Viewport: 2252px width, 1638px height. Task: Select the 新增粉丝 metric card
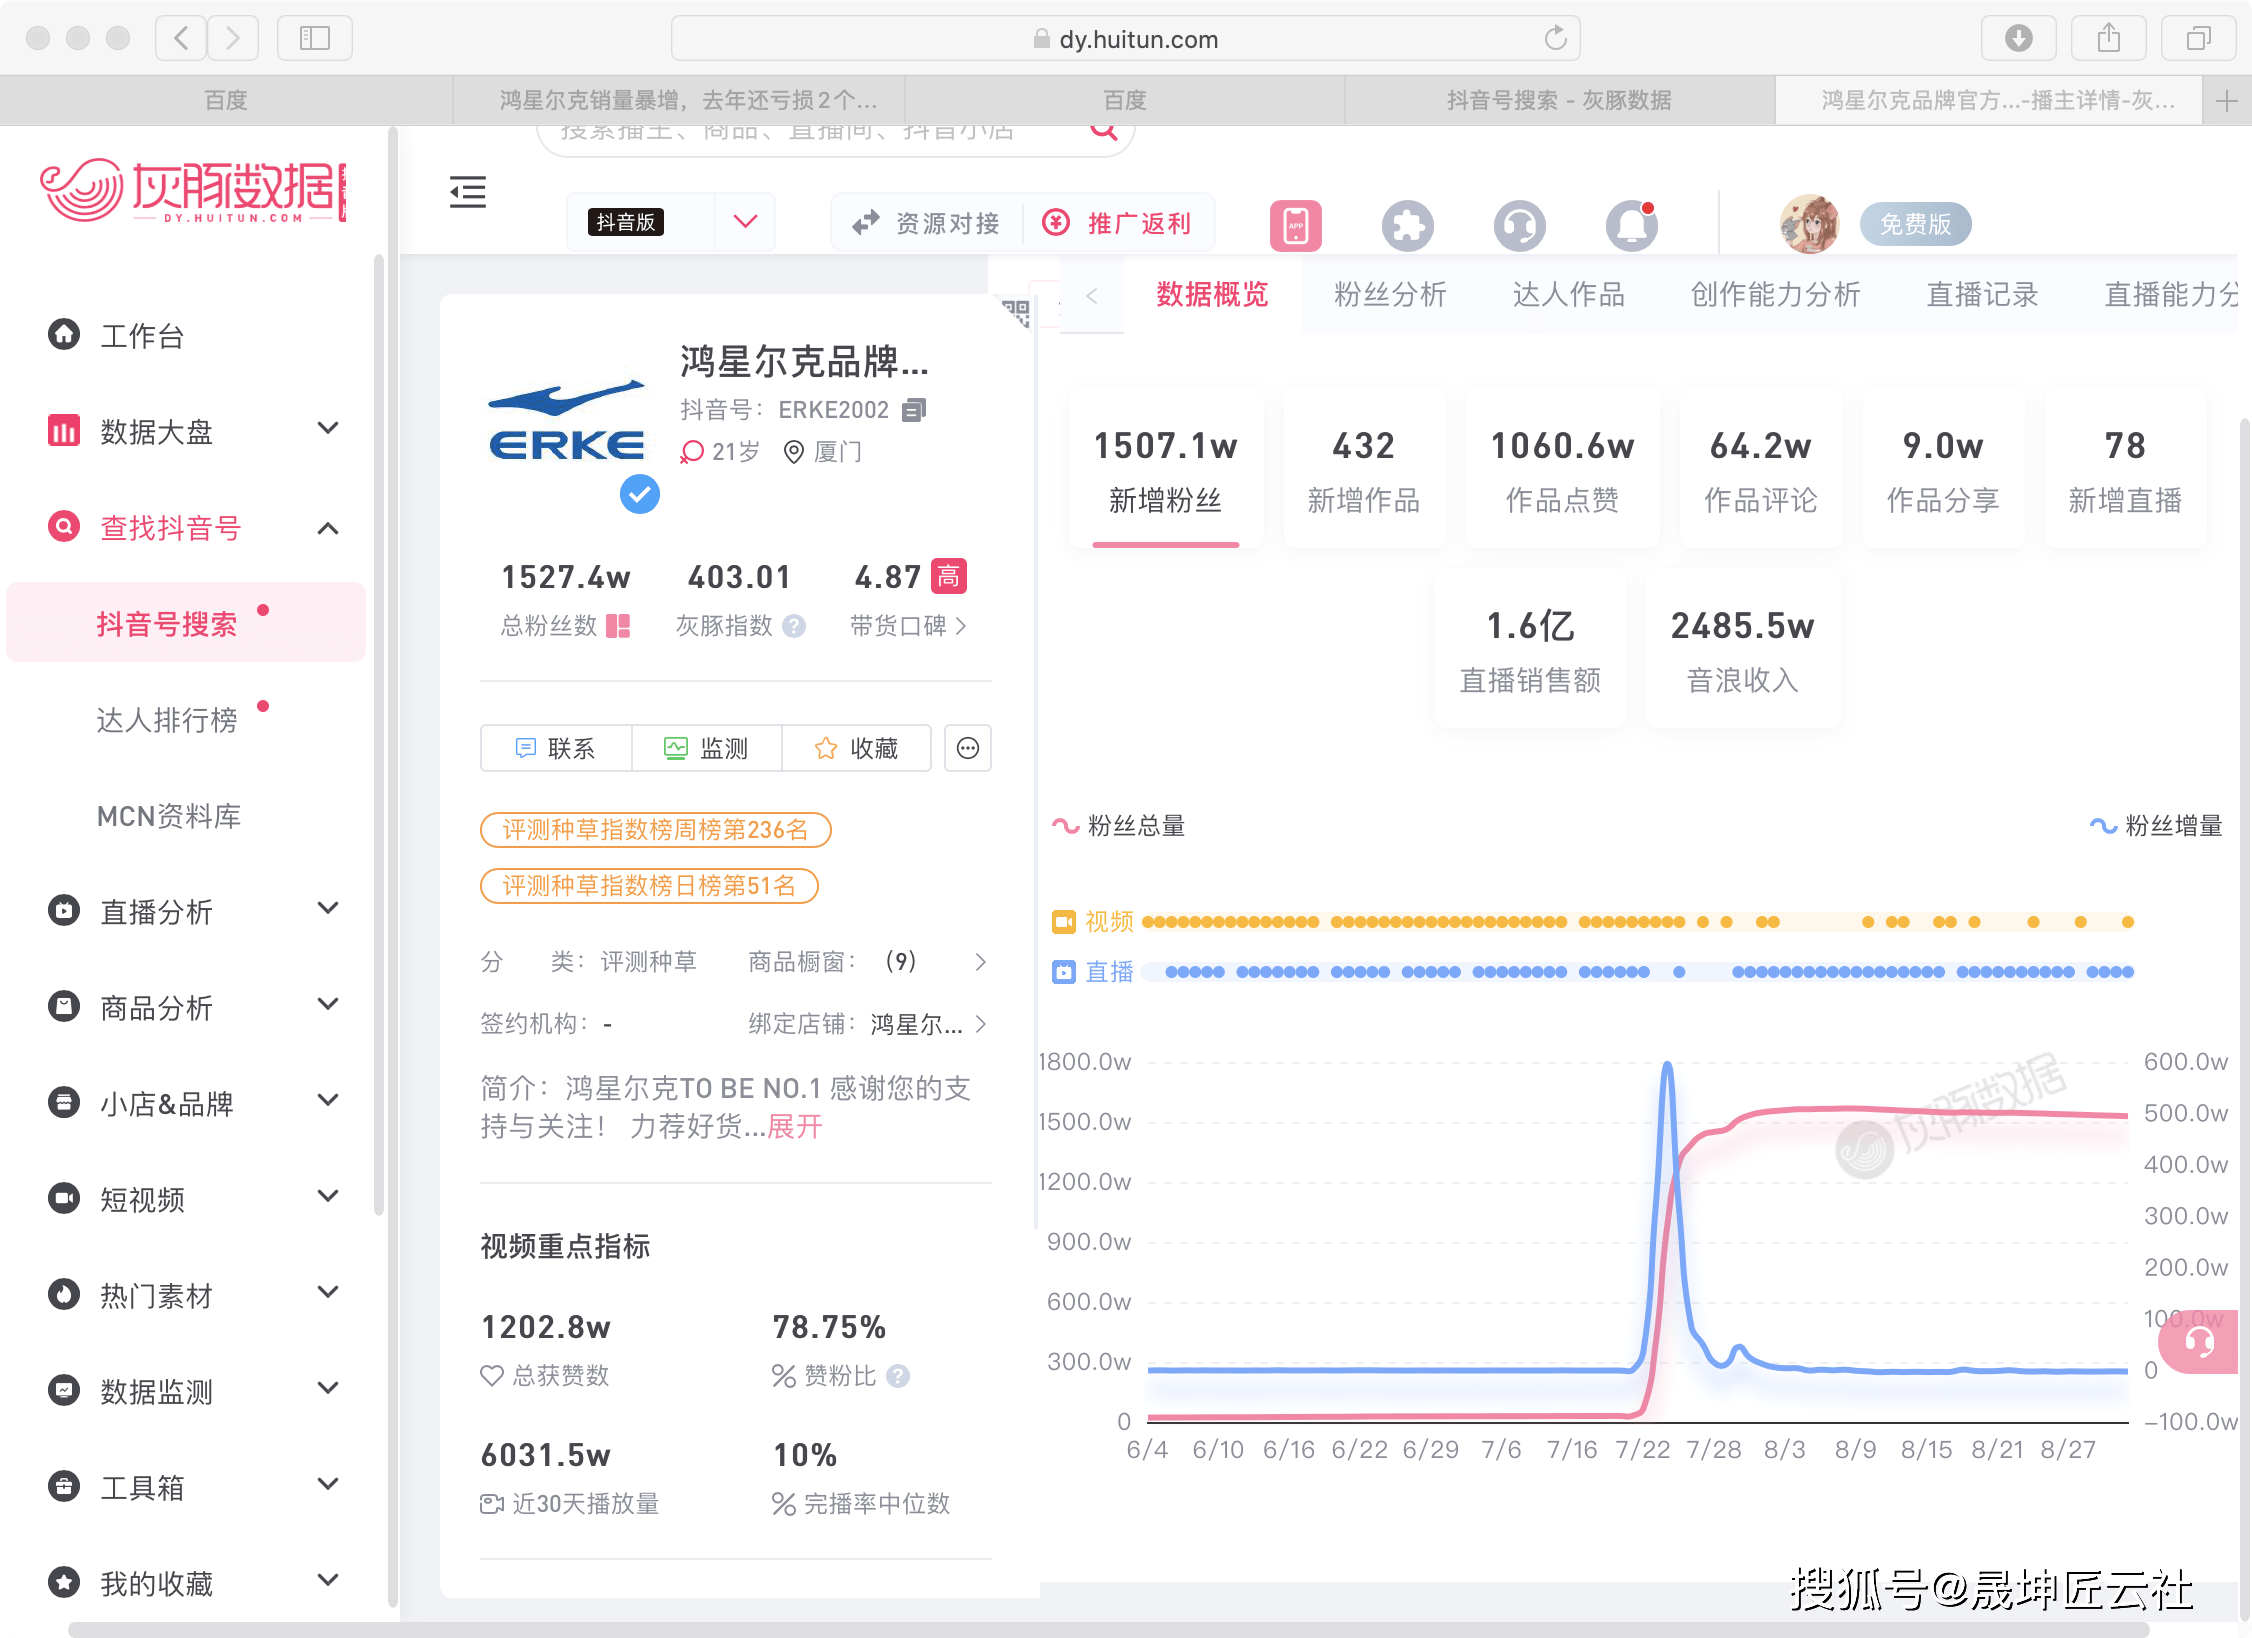tap(1166, 470)
